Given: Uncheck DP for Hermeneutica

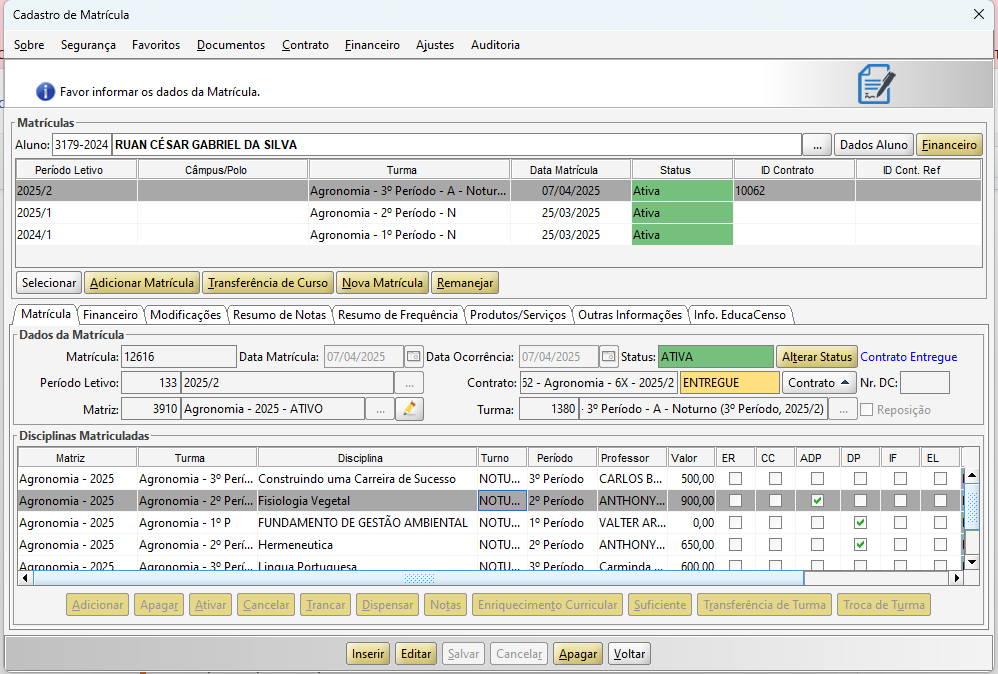Looking at the screenshot, I should click(x=860, y=545).
